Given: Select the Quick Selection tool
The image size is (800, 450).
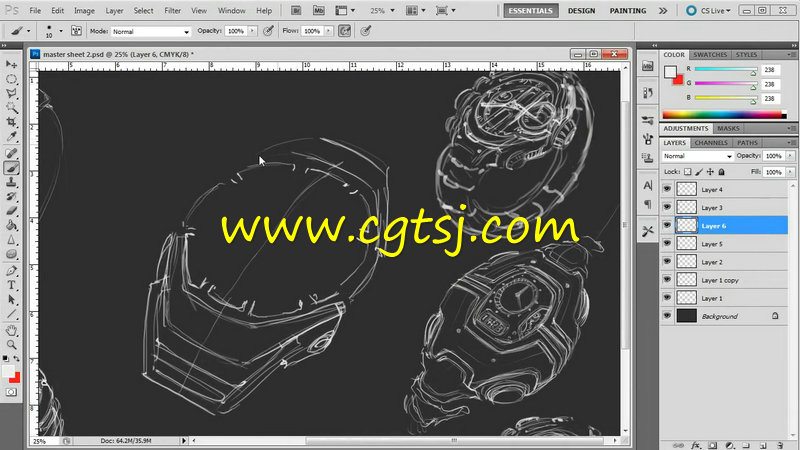Looking at the screenshot, I should (x=11, y=108).
